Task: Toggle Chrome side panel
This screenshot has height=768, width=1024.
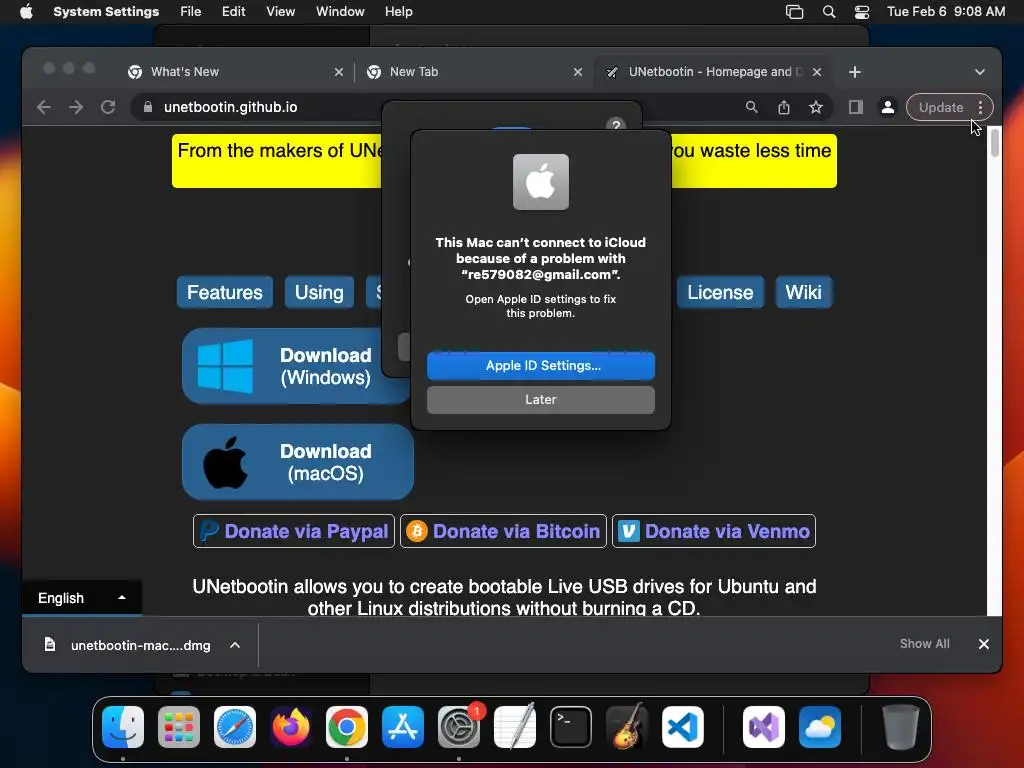Action: click(856, 107)
